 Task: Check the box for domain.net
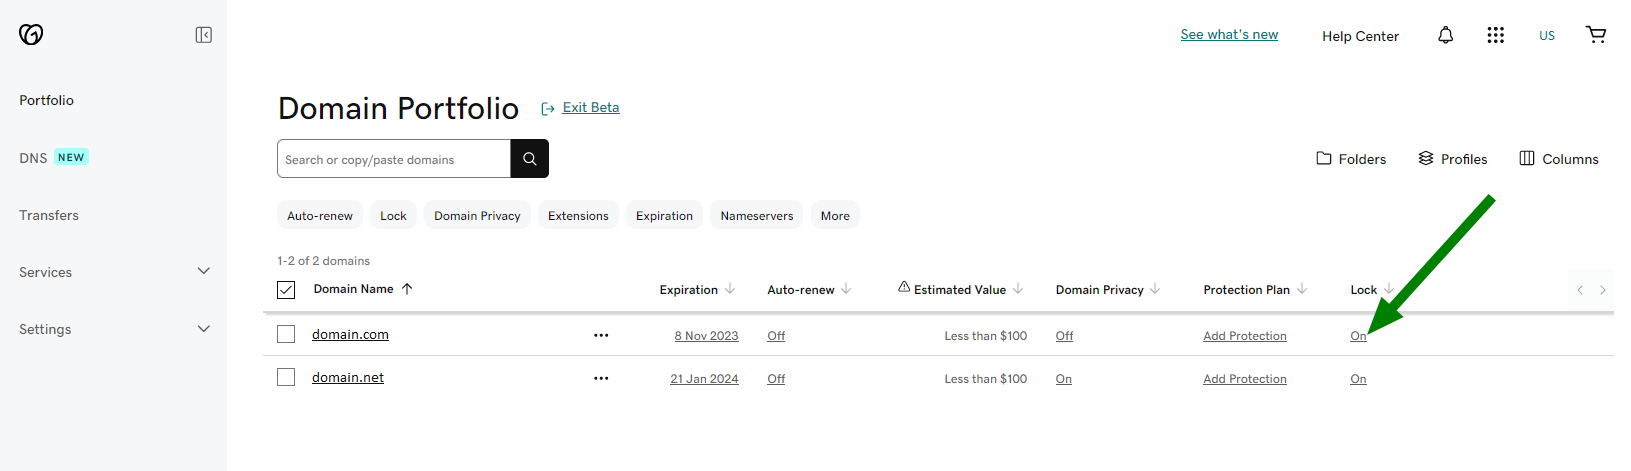[286, 377]
